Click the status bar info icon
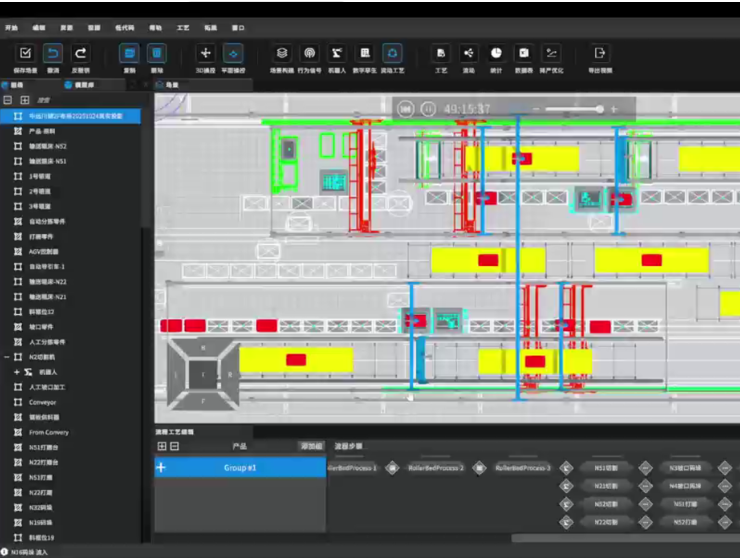The image size is (740, 560). (x=4, y=552)
